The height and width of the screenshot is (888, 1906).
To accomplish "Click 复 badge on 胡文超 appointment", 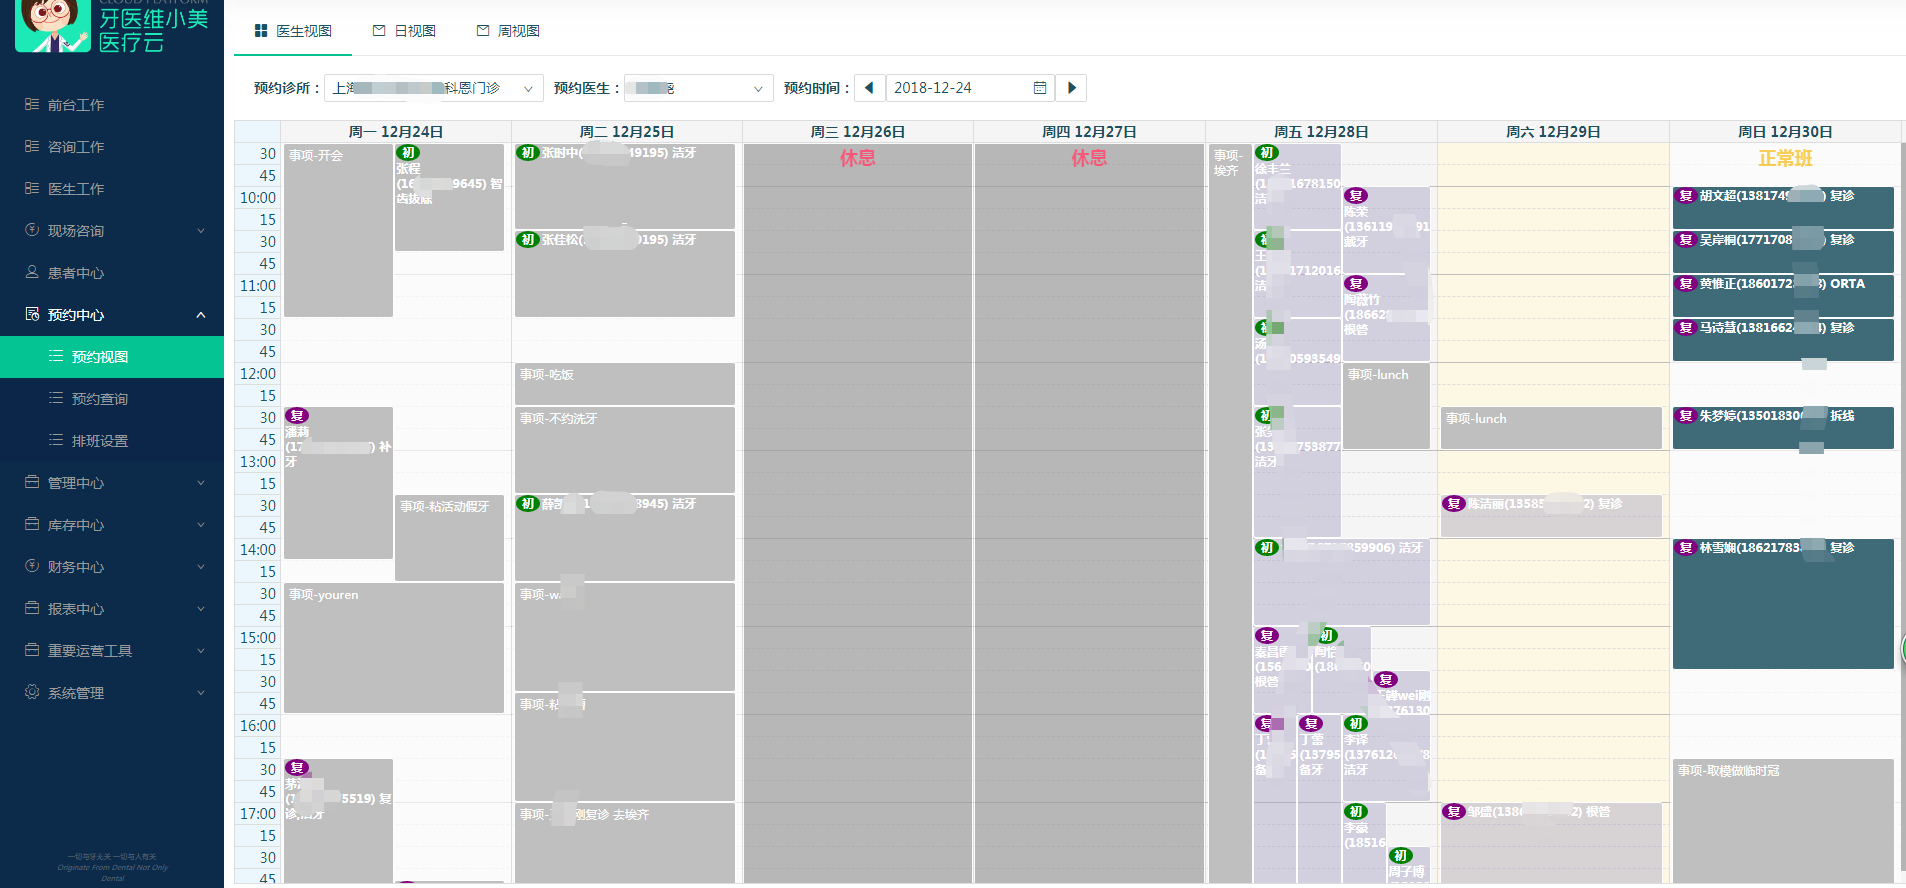I will coord(1686,196).
